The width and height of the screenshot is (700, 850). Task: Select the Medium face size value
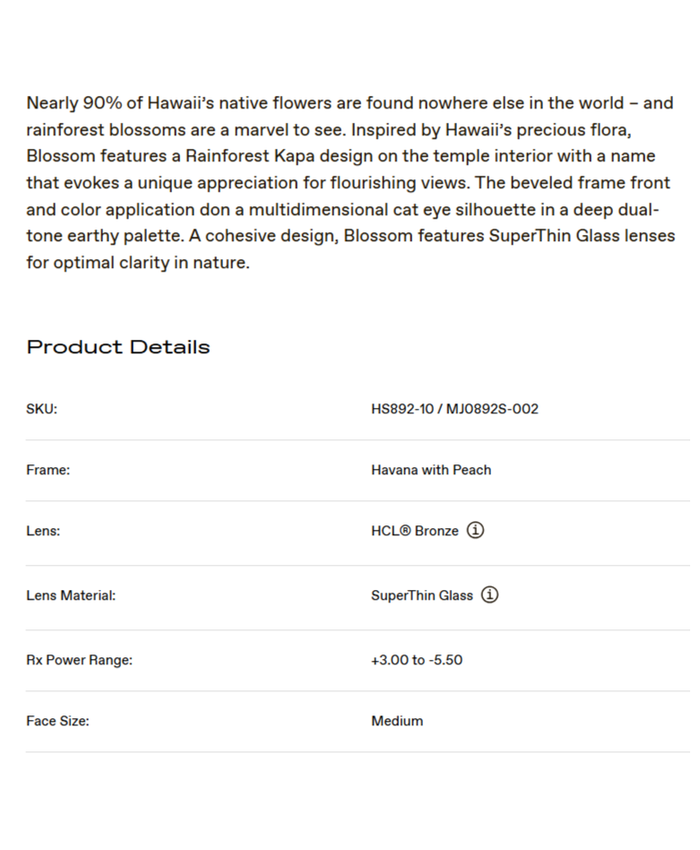tap(397, 721)
